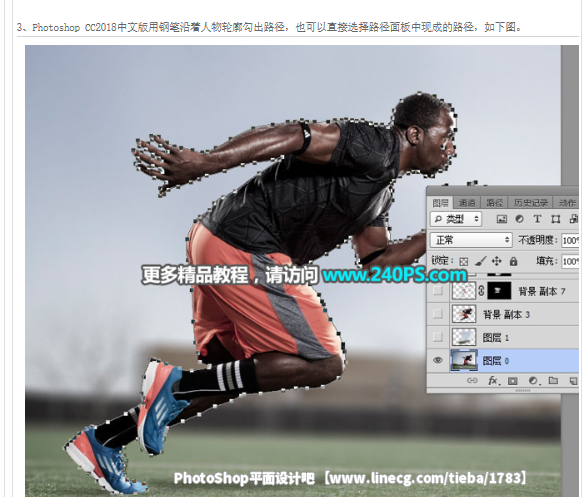Lock transparent pixels icon
The image size is (582, 497).
coord(464,262)
